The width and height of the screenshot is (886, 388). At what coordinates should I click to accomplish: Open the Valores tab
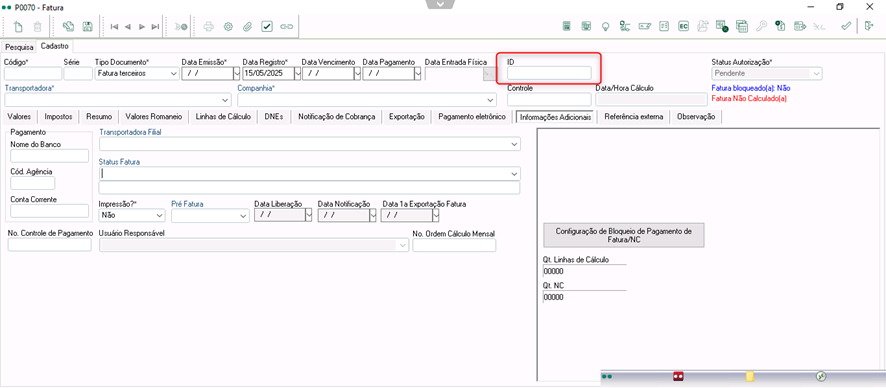[x=19, y=117]
